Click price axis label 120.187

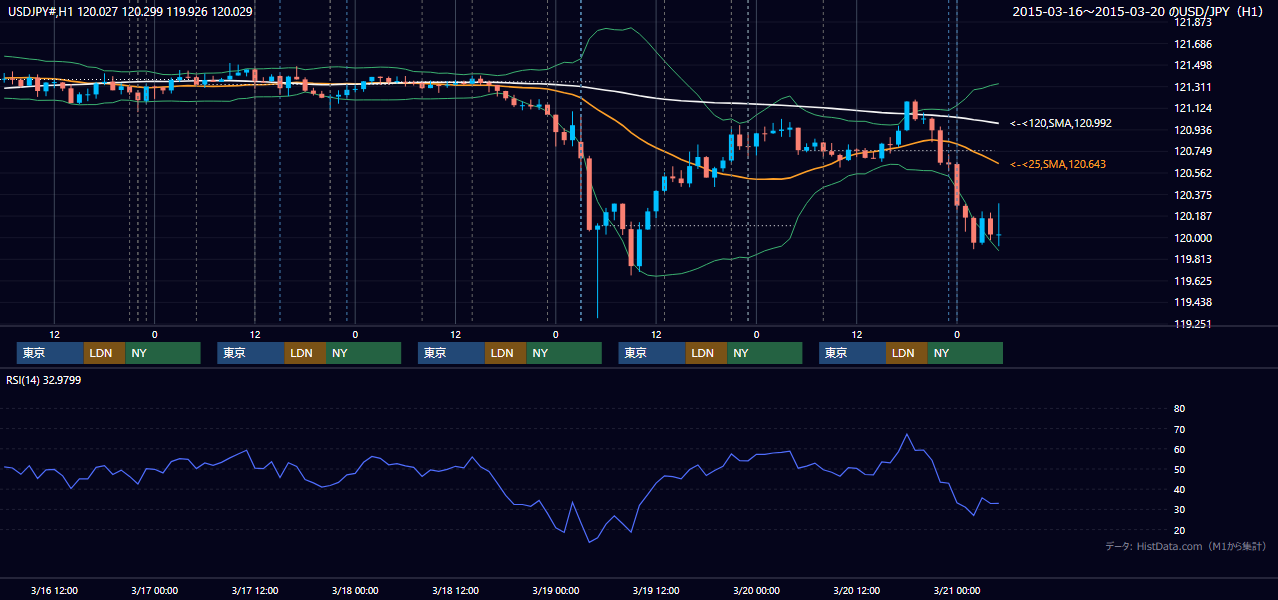pyautogui.click(x=1192, y=216)
